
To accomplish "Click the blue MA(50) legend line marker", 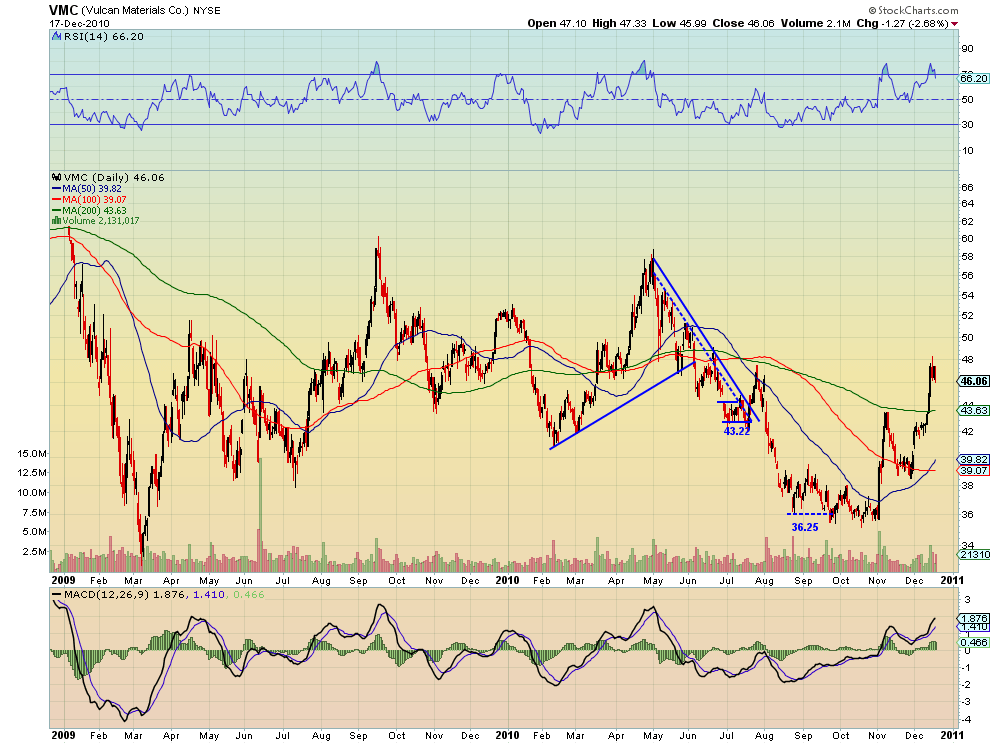I will pyautogui.click(x=56, y=189).
